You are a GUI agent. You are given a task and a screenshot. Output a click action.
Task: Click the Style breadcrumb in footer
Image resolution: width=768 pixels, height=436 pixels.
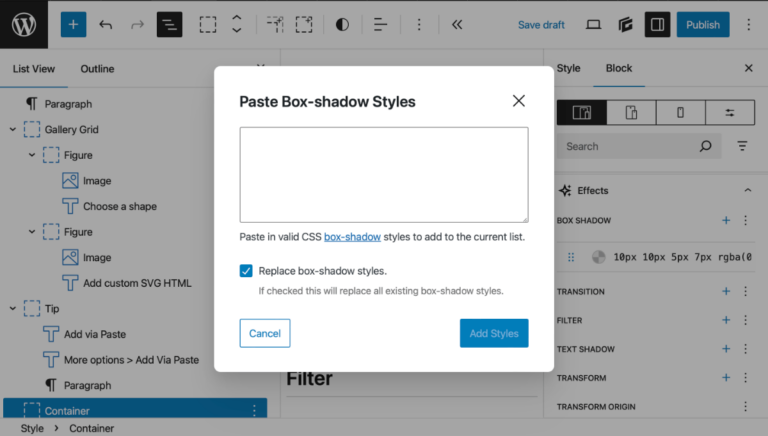pos(32,428)
